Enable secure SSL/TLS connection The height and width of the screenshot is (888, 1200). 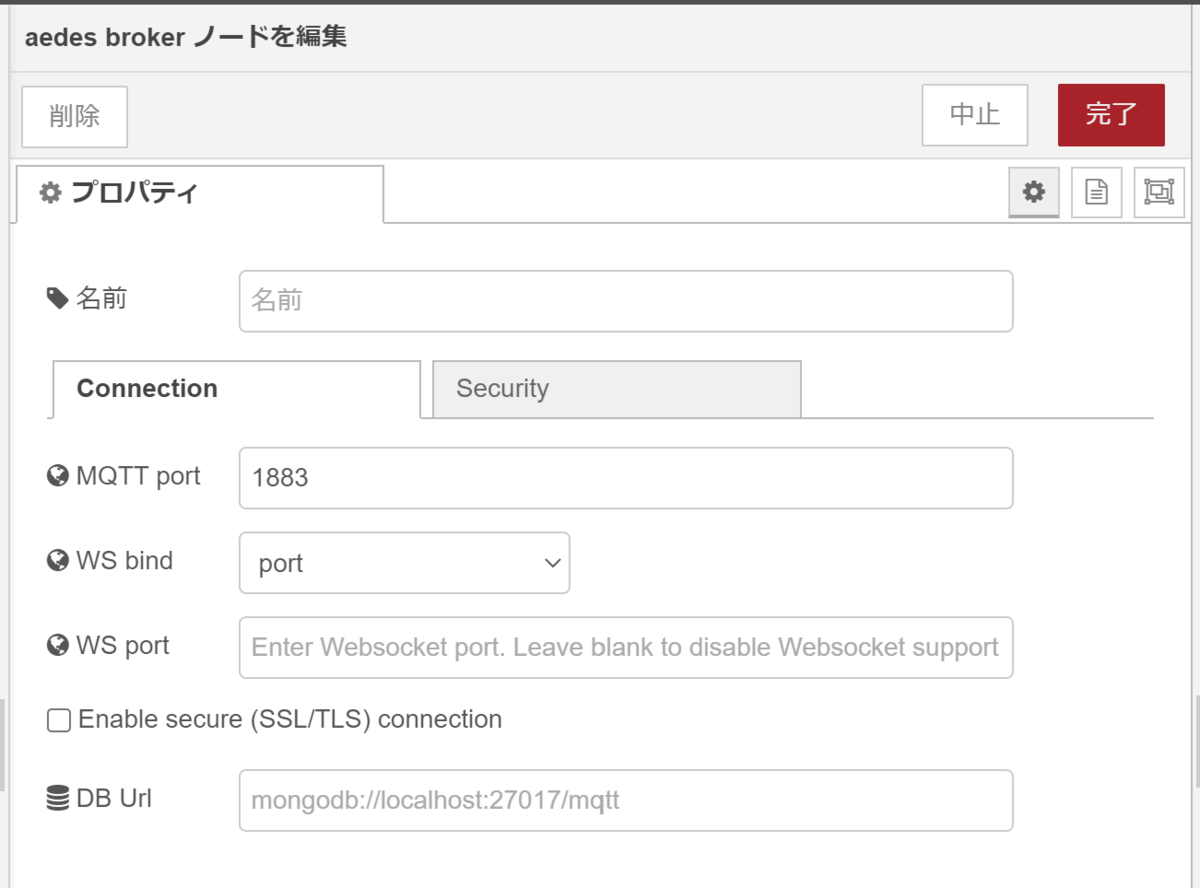tap(58, 719)
